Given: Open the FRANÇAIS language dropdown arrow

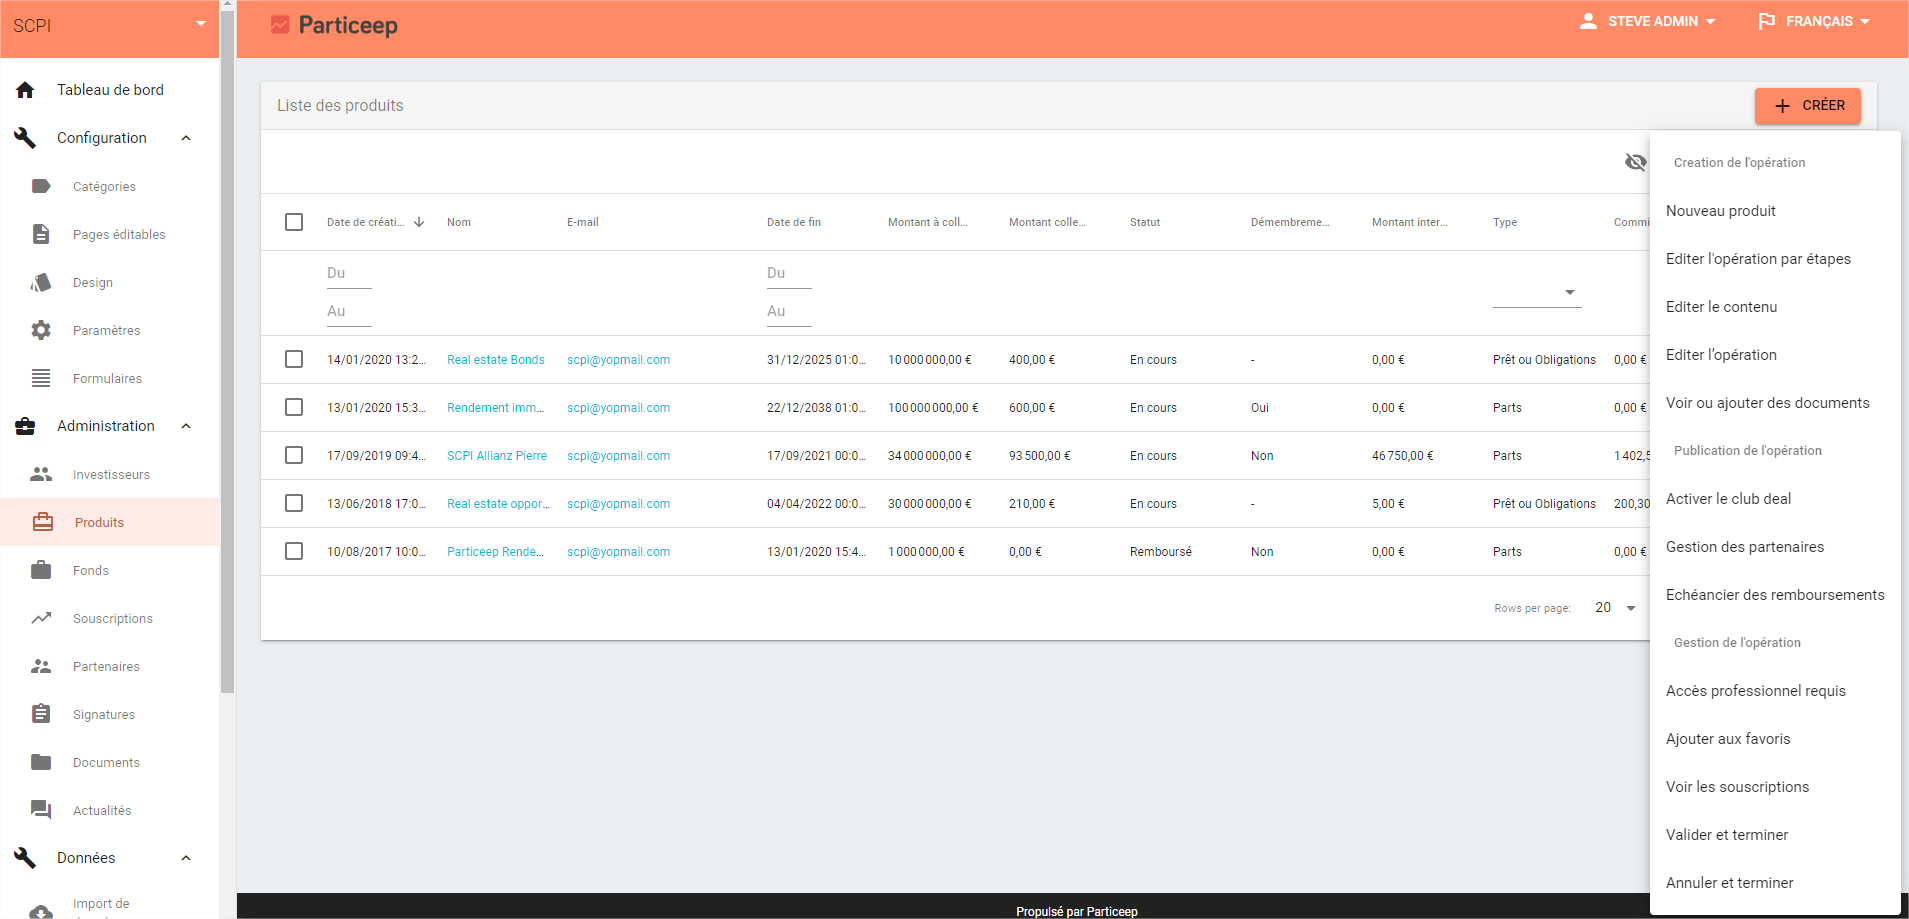Looking at the screenshot, I should (1865, 21).
